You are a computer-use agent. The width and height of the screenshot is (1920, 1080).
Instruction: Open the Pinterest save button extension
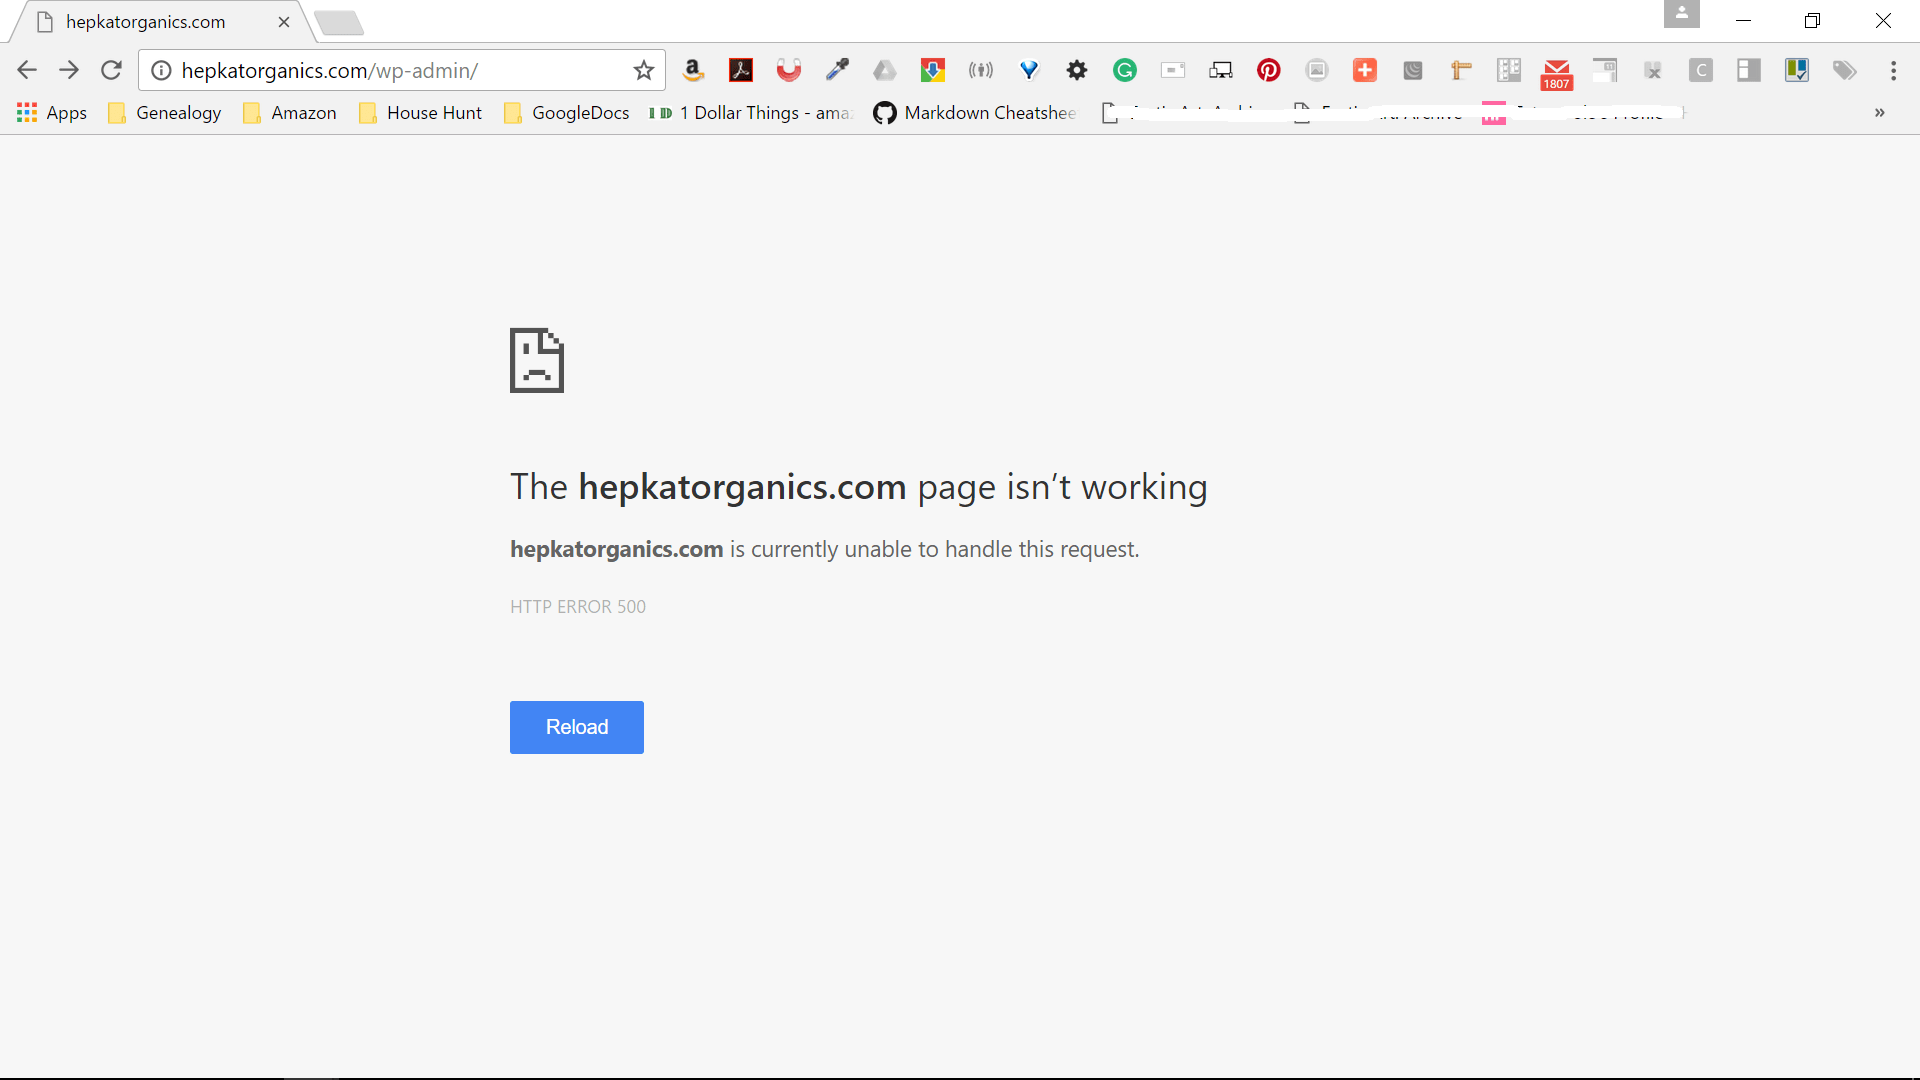click(x=1269, y=70)
